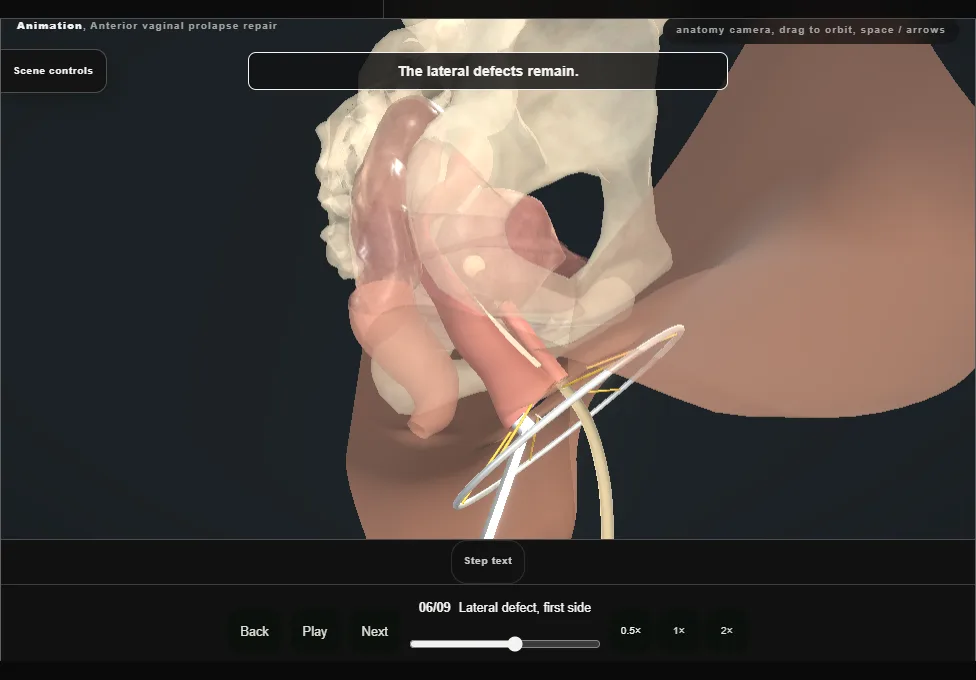
Task: Click Play to start the animation
Action: pos(315,631)
